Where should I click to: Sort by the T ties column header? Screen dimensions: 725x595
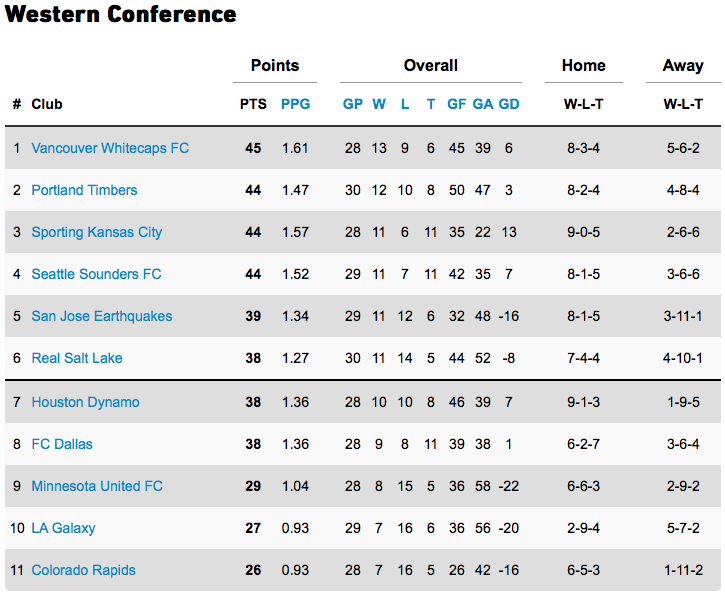430,104
